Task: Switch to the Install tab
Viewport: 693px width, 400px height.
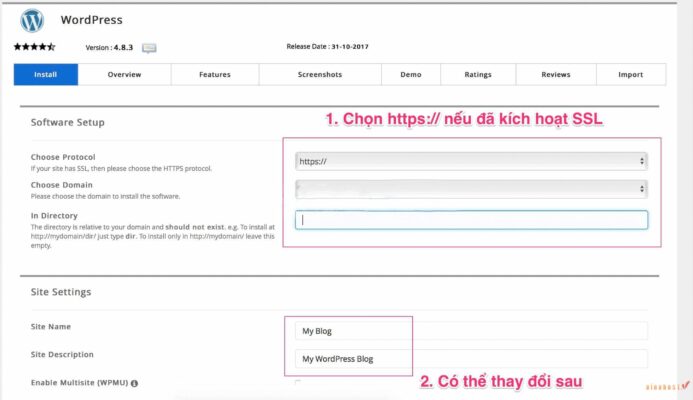Action: tap(46, 75)
